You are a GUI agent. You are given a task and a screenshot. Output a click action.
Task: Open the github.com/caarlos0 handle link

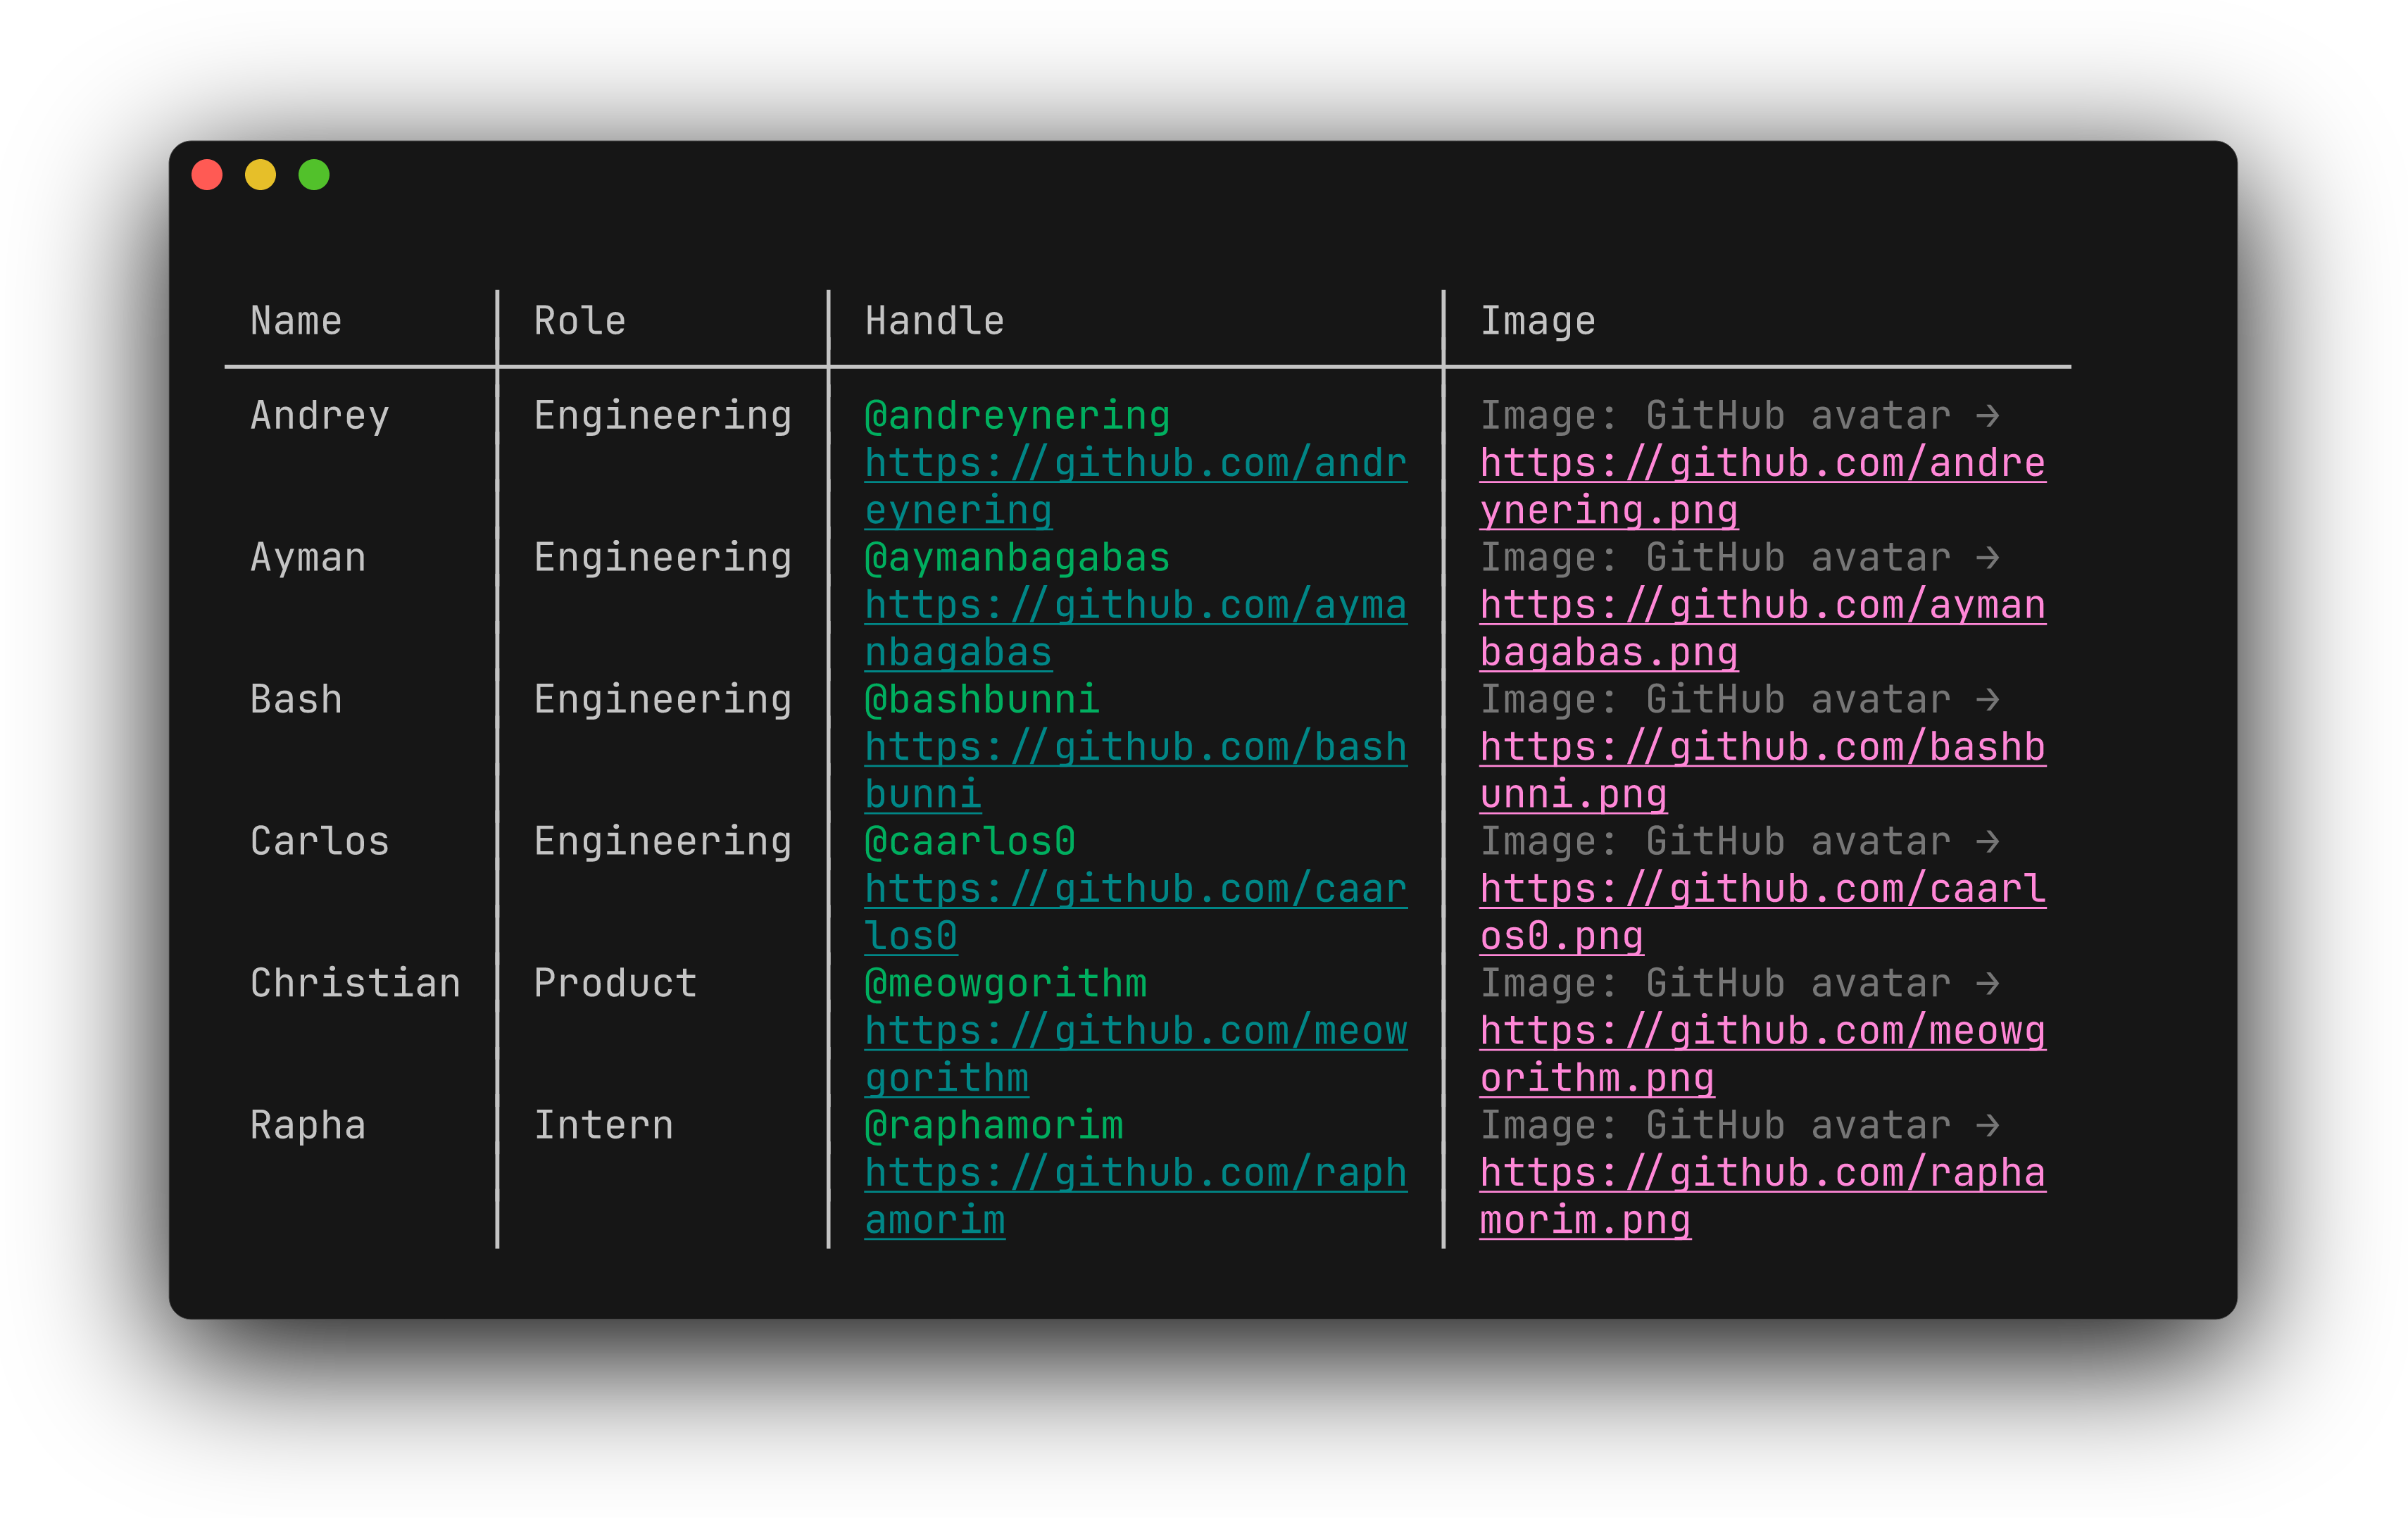coord(1135,913)
